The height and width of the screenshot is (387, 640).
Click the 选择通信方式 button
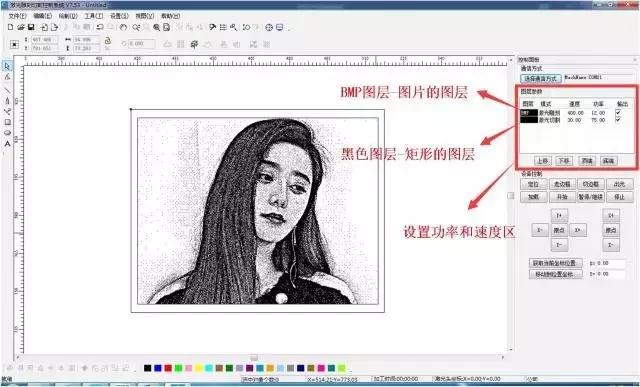[x=541, y=78]
